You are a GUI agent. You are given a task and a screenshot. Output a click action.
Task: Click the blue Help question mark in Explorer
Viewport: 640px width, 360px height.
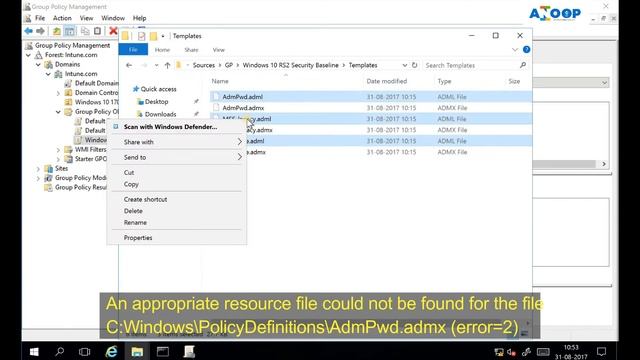pos(527,49)
